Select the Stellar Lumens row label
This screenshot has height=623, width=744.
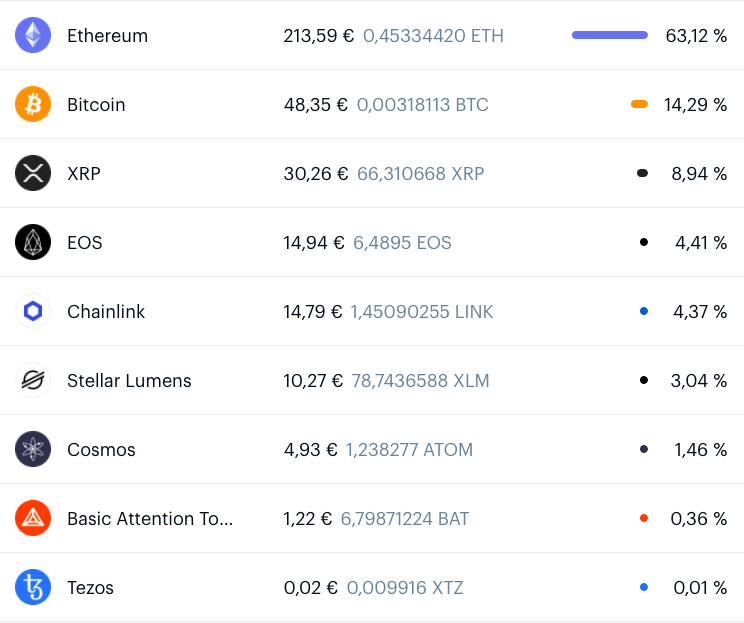(129, 381)
